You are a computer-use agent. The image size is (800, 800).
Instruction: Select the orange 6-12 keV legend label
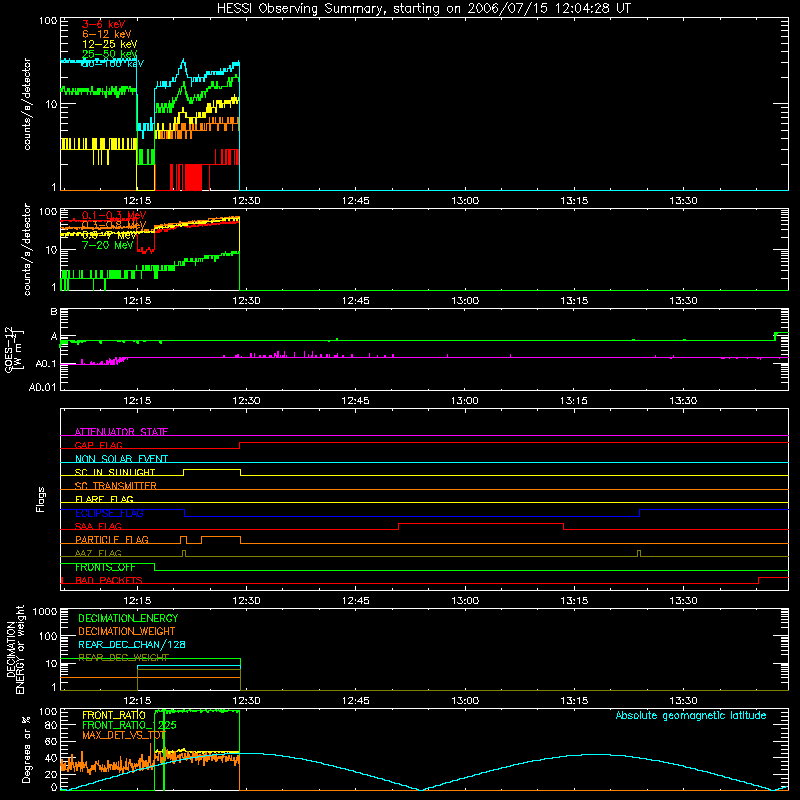[107, 34]
